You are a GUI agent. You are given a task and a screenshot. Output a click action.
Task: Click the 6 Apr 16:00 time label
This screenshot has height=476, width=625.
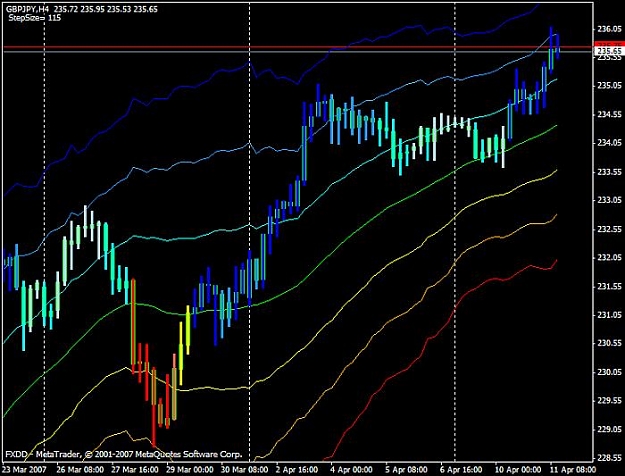click(x=461, y=470)
